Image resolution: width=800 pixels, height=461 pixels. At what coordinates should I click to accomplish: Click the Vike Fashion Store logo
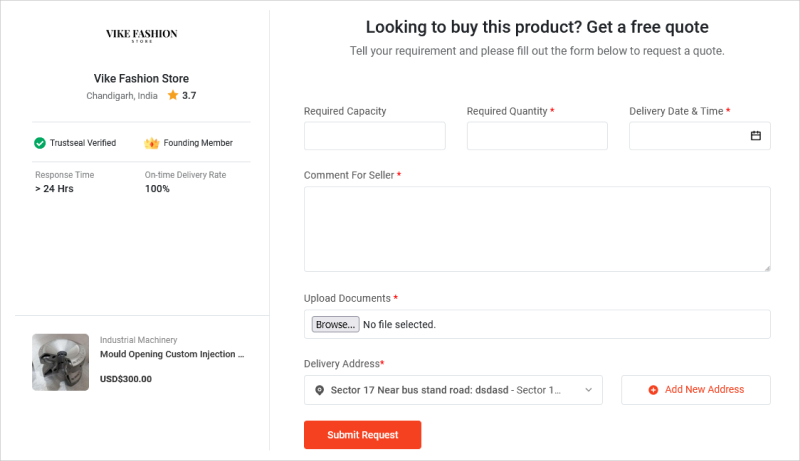(x=141, y=36)
